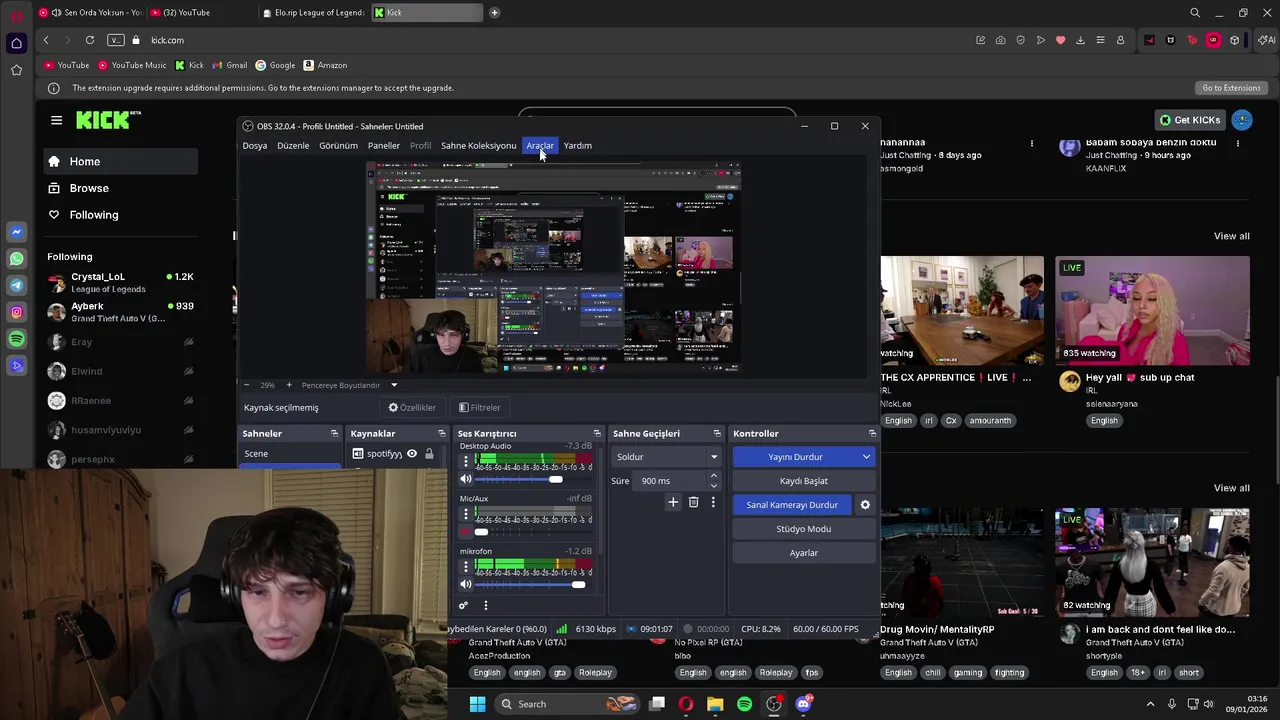This screenshot has height=720, width=1280.
Task: Open mikrofon mixer options menu
Action: (465, 567)
